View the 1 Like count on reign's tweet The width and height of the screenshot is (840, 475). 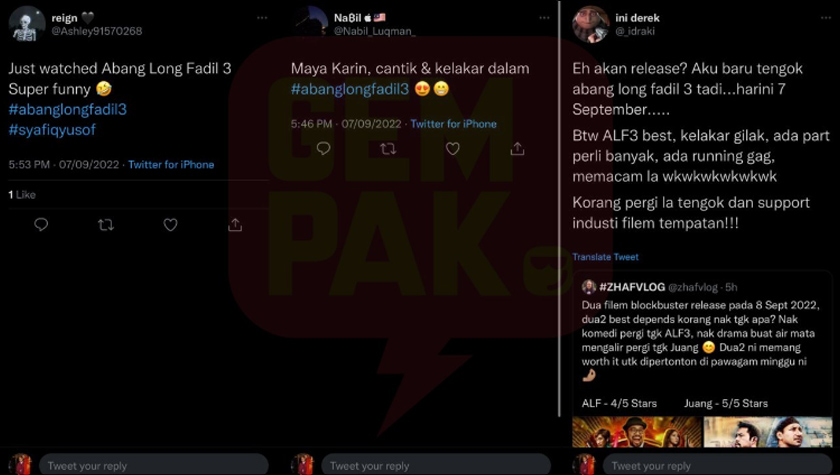pyautogui.click(x=22, y=195)
